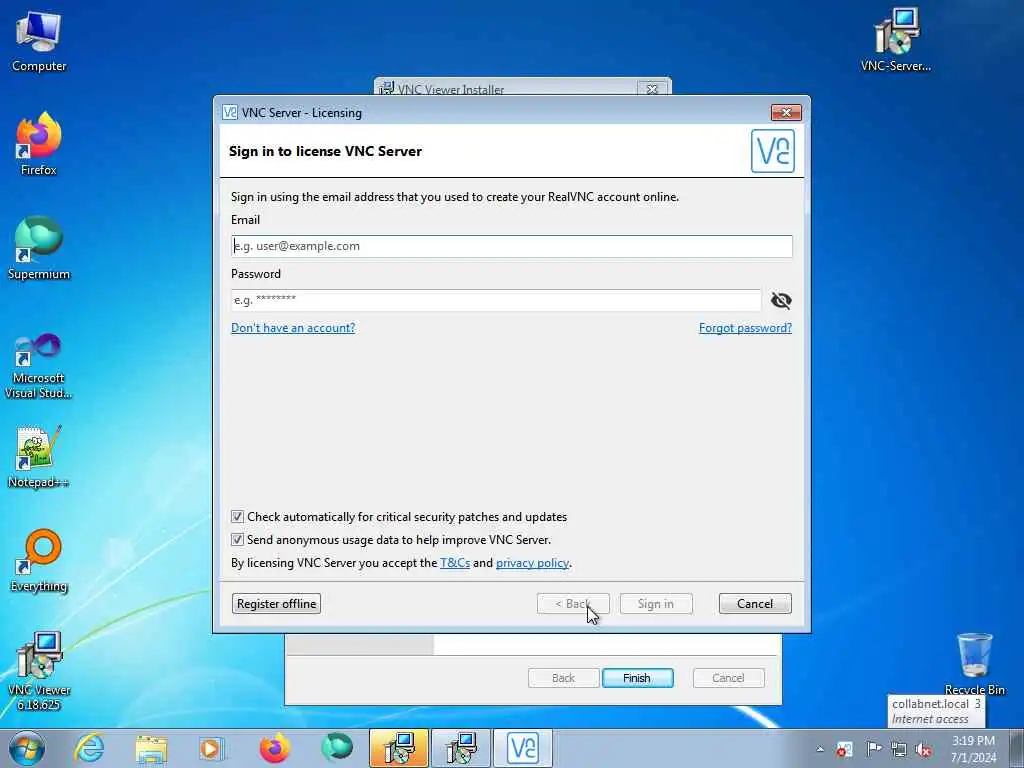Open the Firefox desktop shortcut
Screen dimensions: 1024x768
click(x=39, y=144)
